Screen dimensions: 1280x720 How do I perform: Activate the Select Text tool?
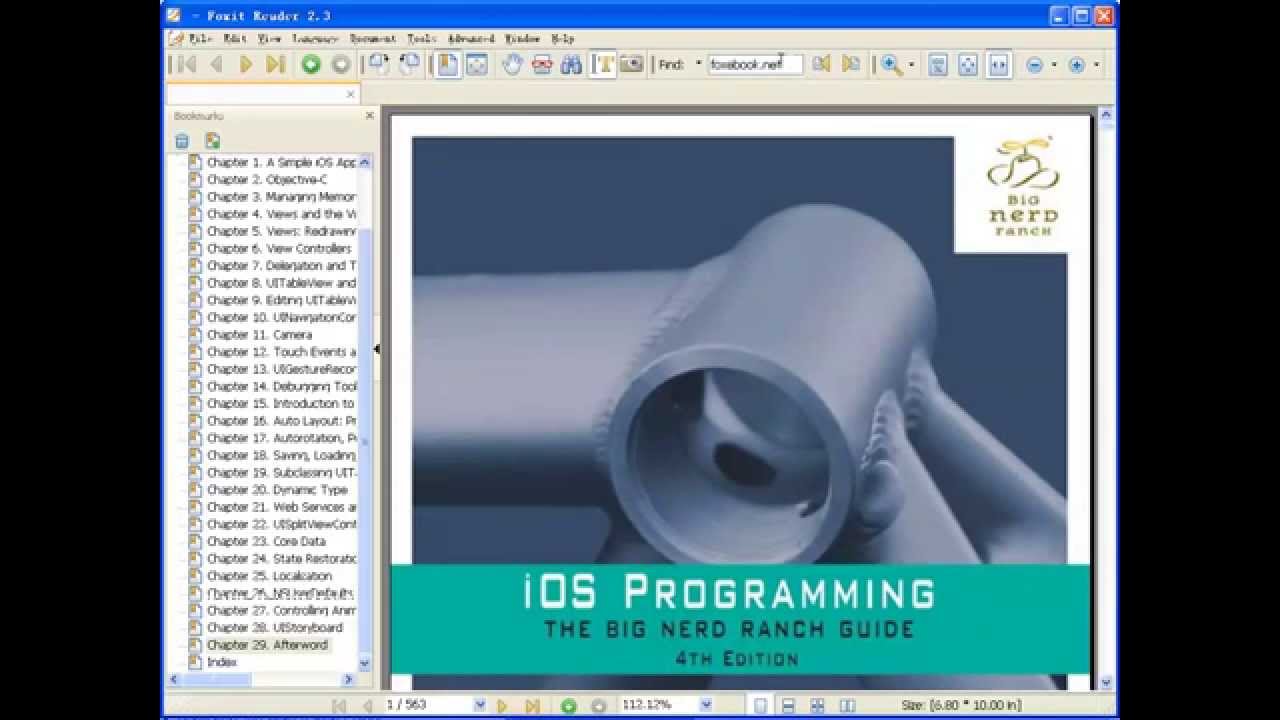point(603,65)
